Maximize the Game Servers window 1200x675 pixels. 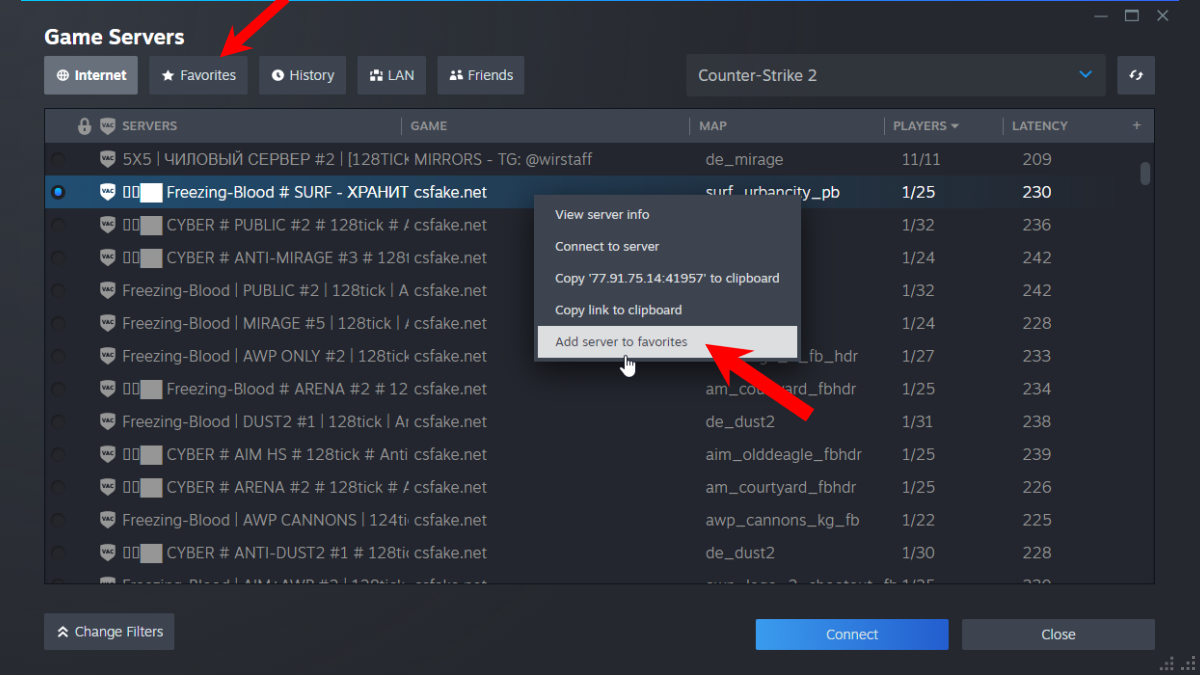(x=1132, y=16)
